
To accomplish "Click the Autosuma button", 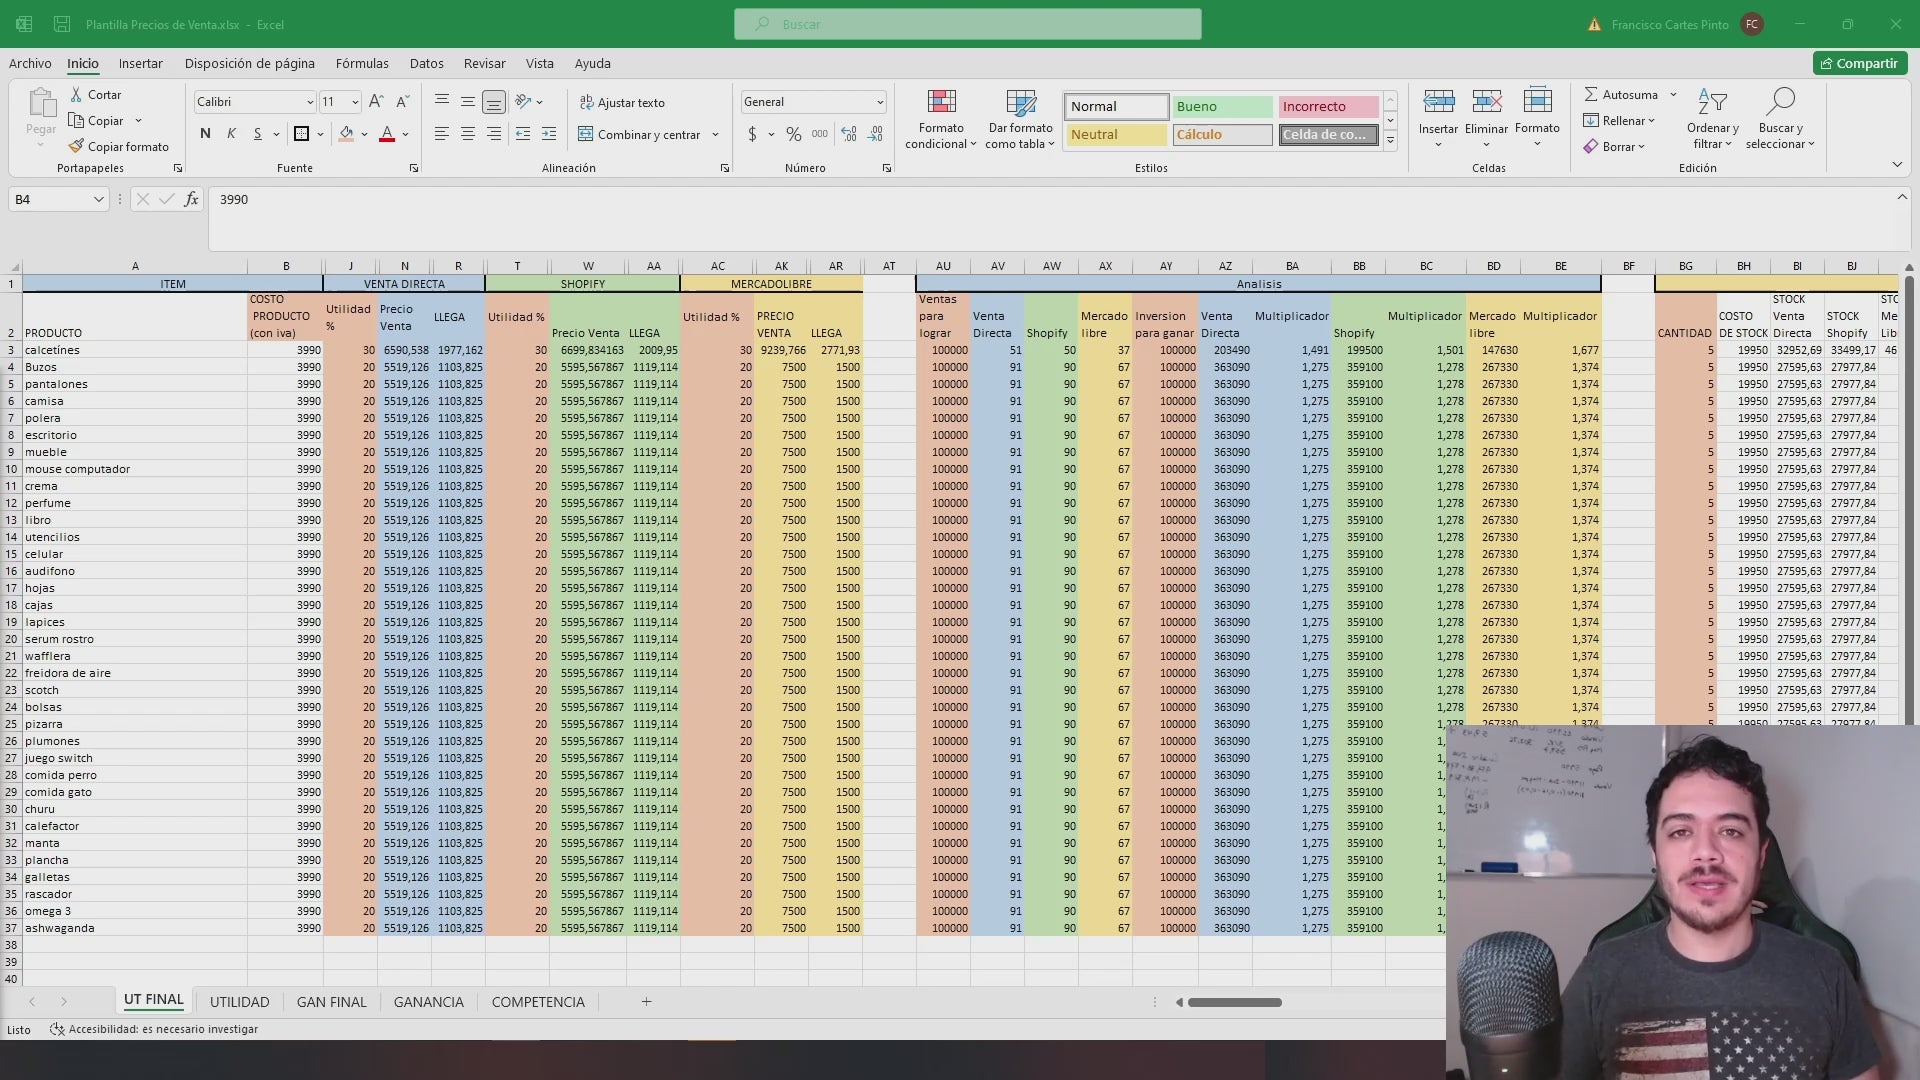I will (x=1621, y=95).
